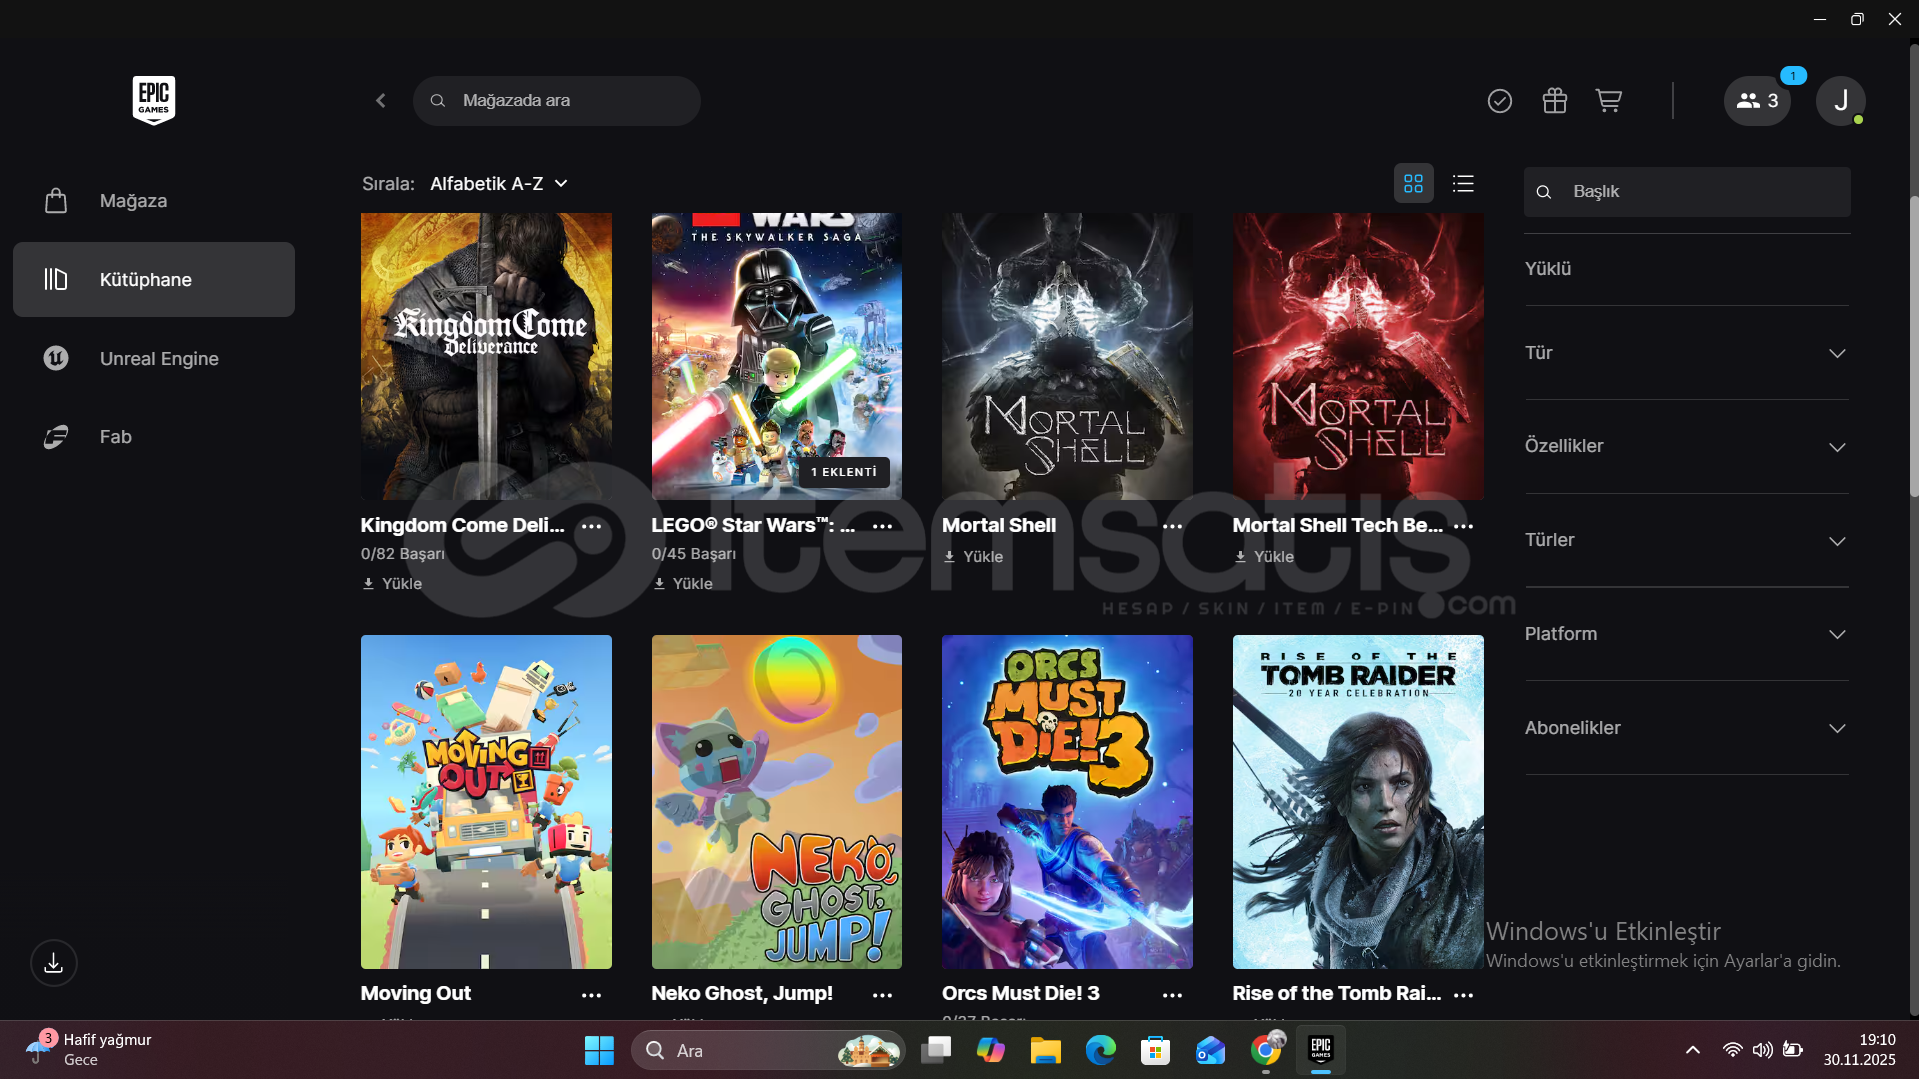
Task: Click the back arrow near search
Action: [x=381, y=101]
